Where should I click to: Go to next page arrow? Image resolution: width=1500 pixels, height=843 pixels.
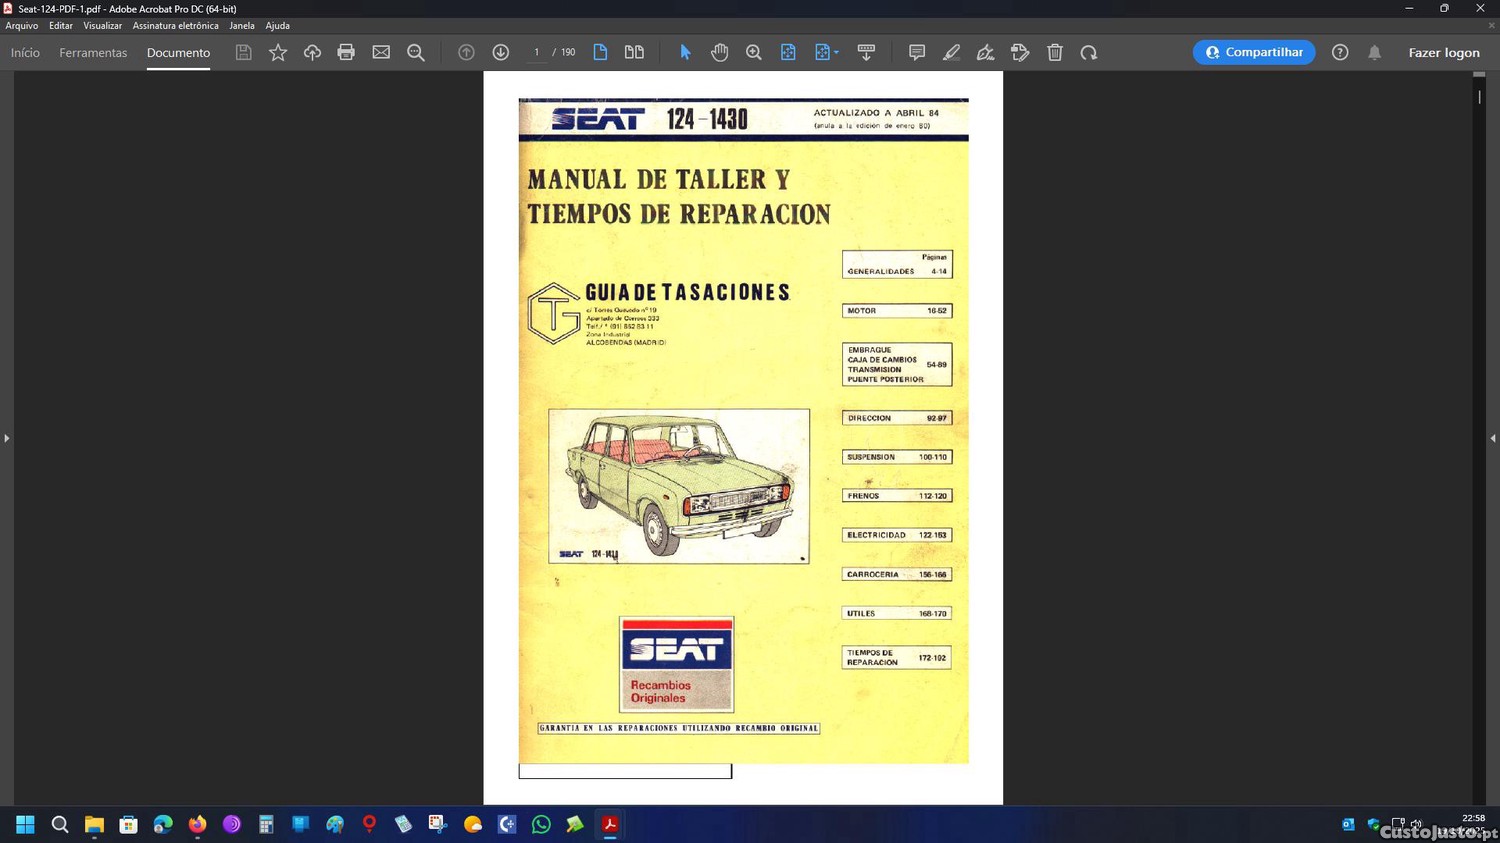501,52
